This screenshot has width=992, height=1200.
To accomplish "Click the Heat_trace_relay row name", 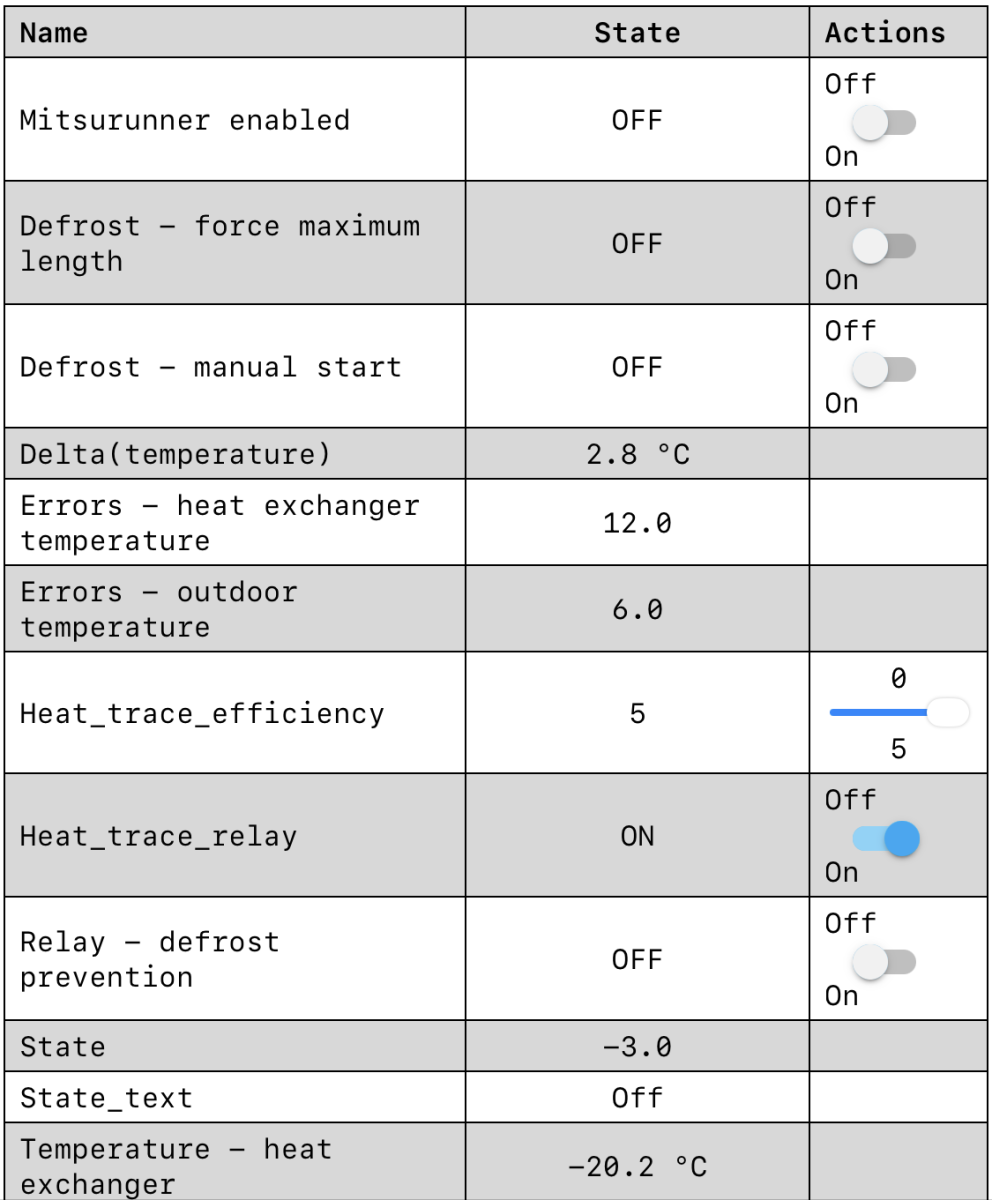I will click(159, 837).
